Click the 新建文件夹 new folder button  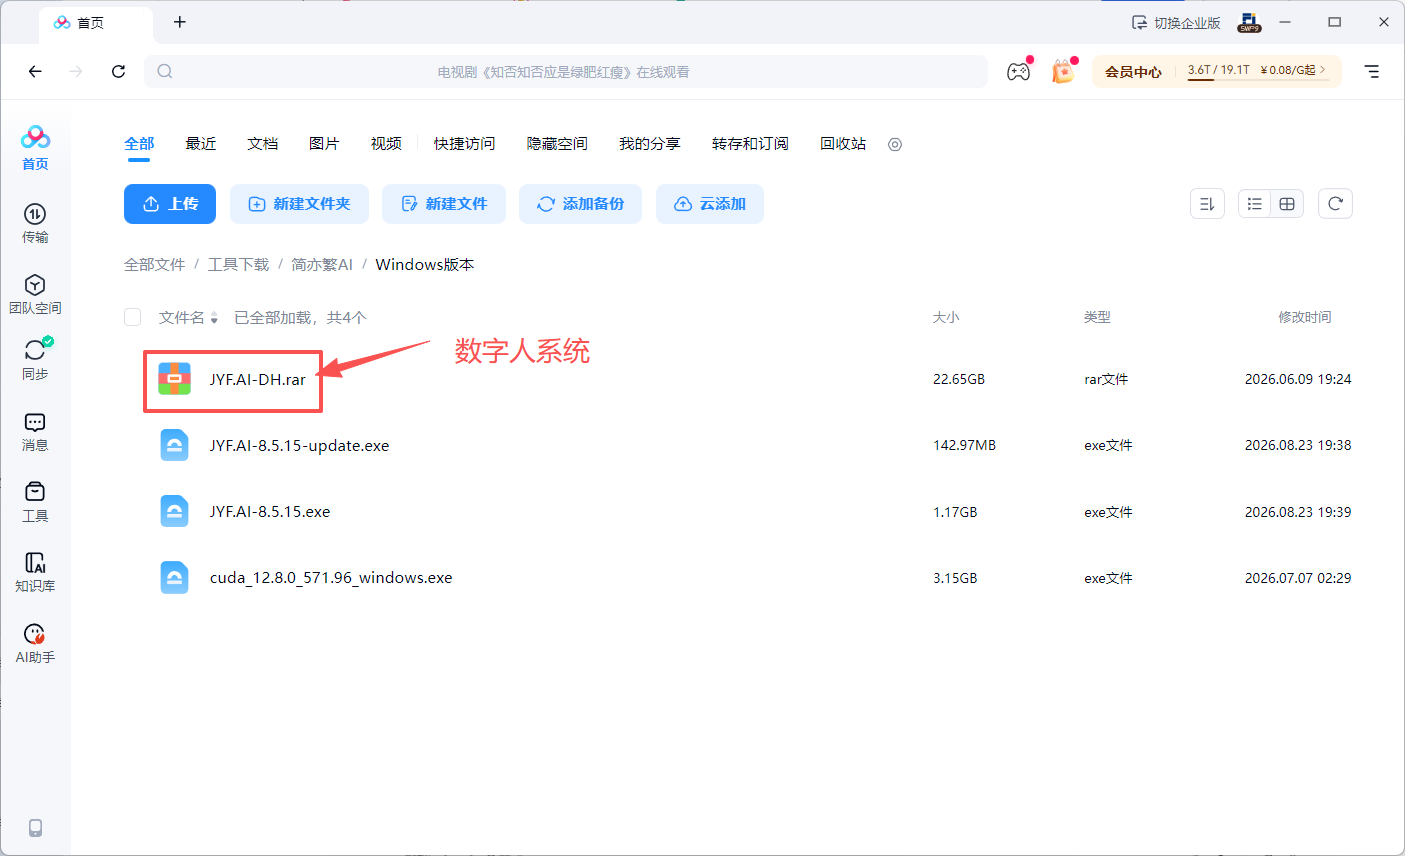tap(299, 204)
